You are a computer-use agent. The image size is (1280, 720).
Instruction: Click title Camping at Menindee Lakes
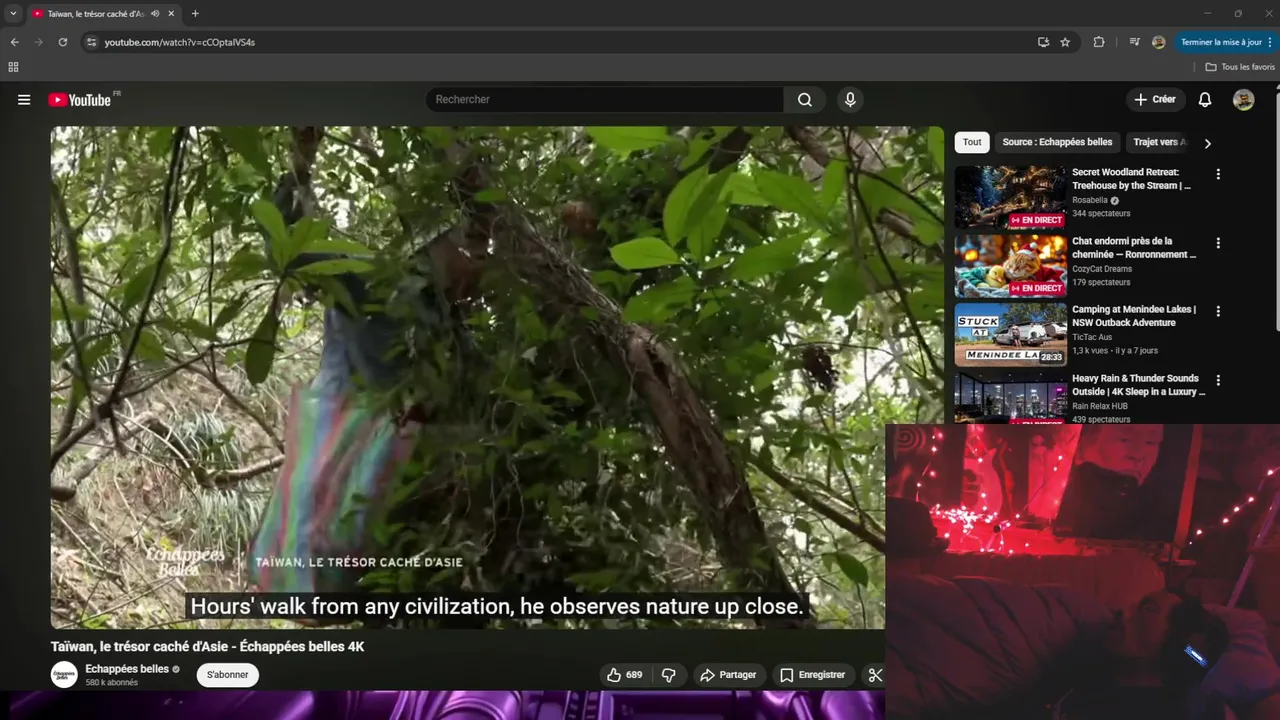[x=1134, y=316]
